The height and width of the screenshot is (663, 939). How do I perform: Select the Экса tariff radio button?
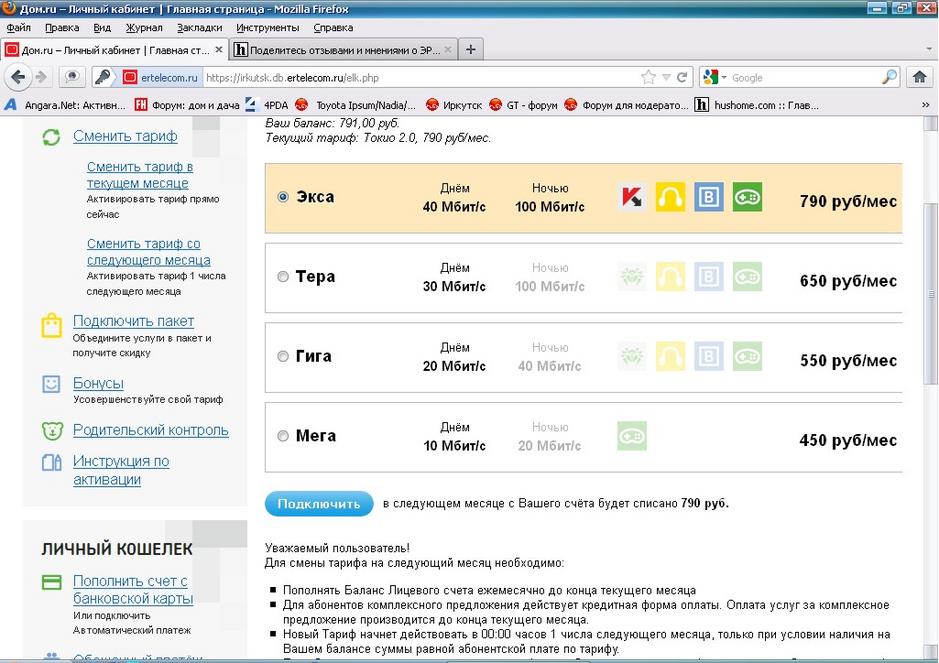coord(283,196)
